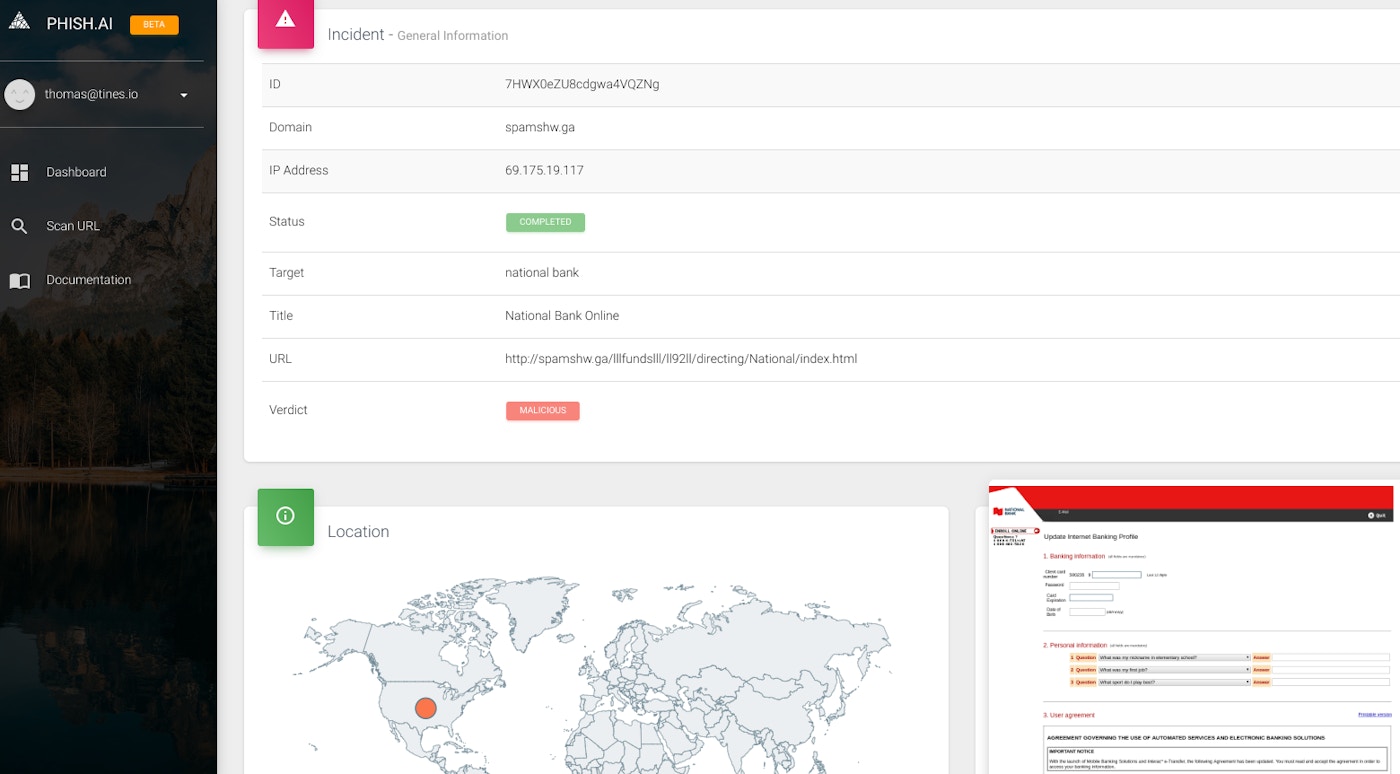1400x774 pixels.
Task: Click the incident ID value
Action: pyautogui.click(x=582, y=85)
